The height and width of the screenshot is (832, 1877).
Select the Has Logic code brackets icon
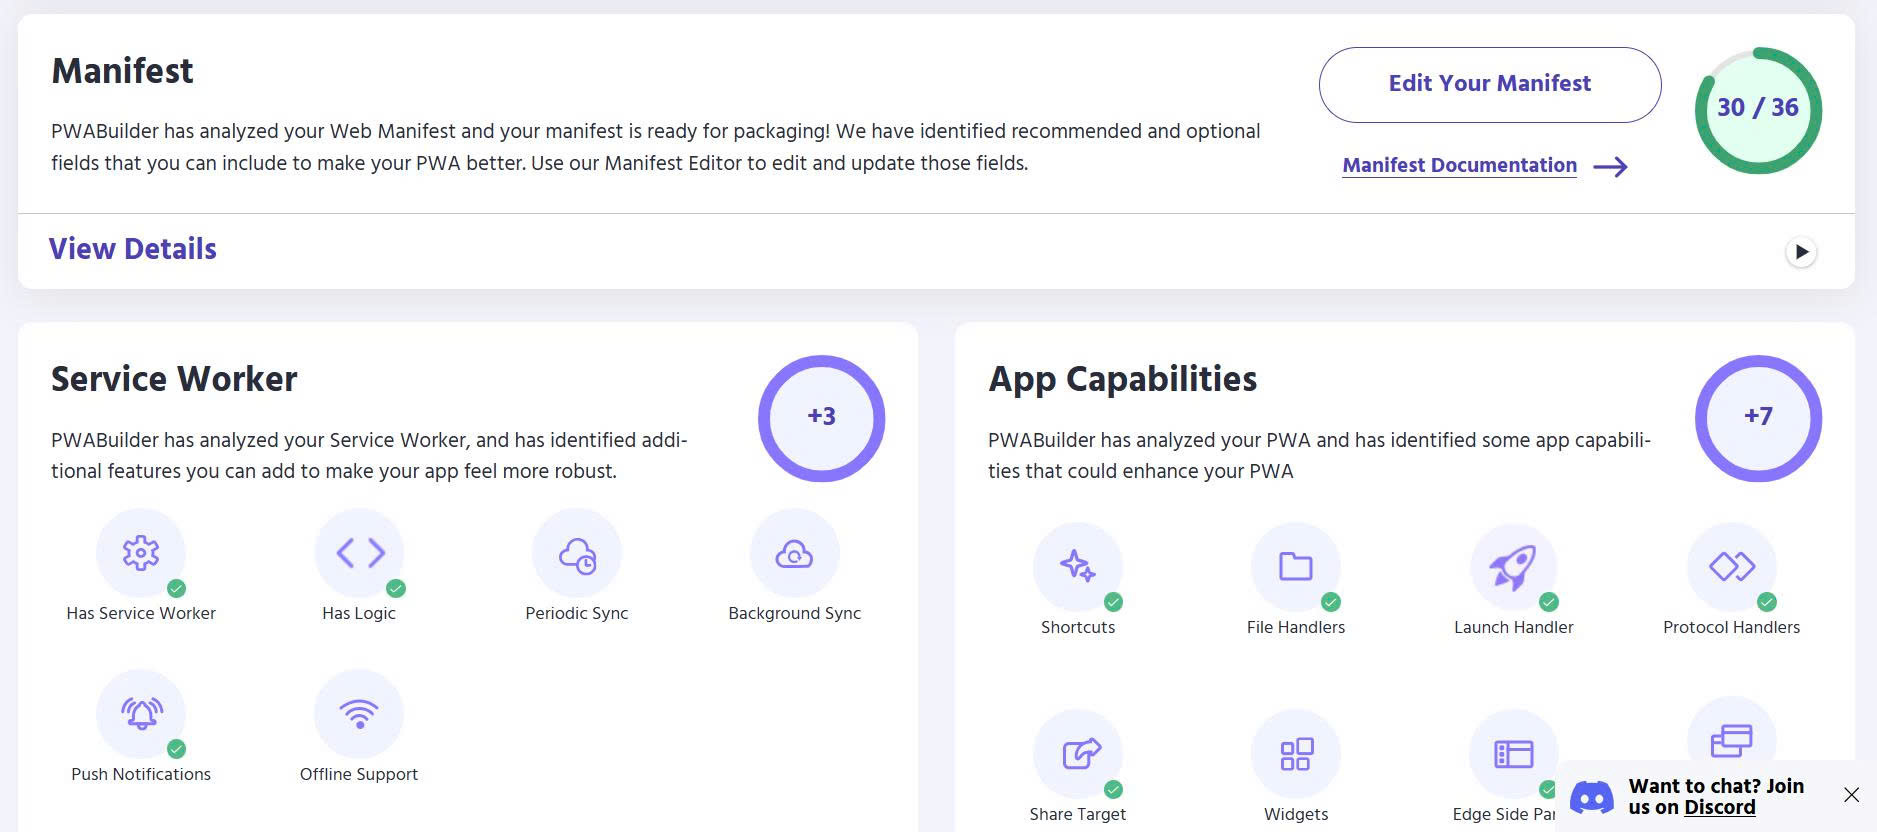click(359, 553)
